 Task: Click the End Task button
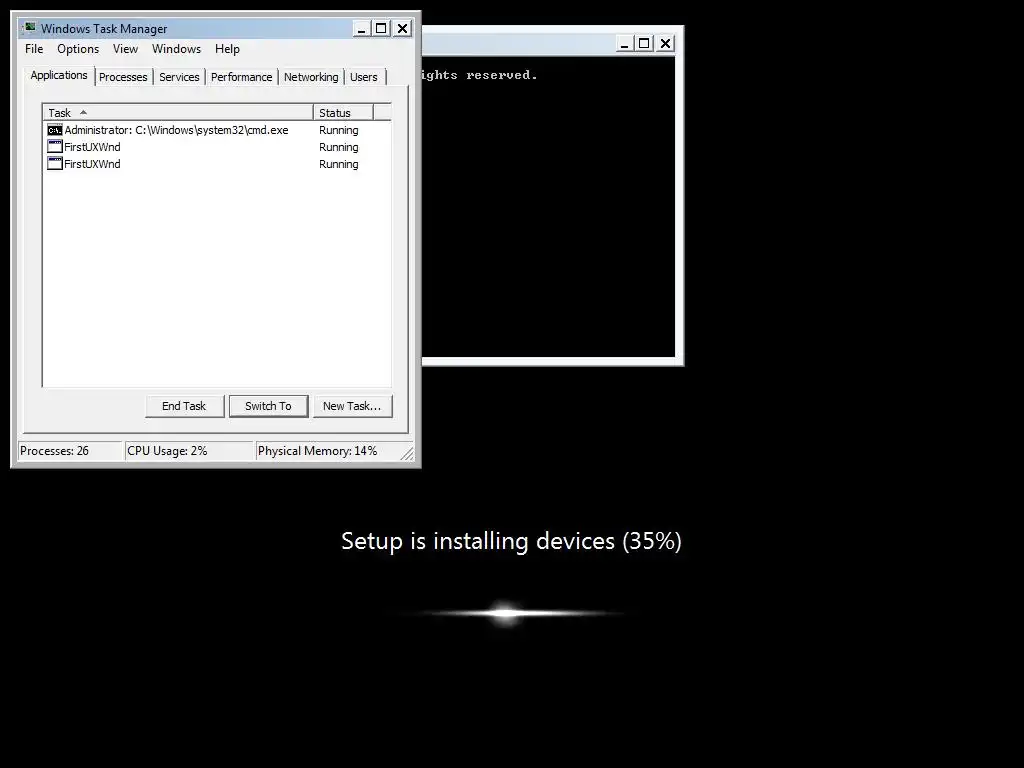click(184, 406)
